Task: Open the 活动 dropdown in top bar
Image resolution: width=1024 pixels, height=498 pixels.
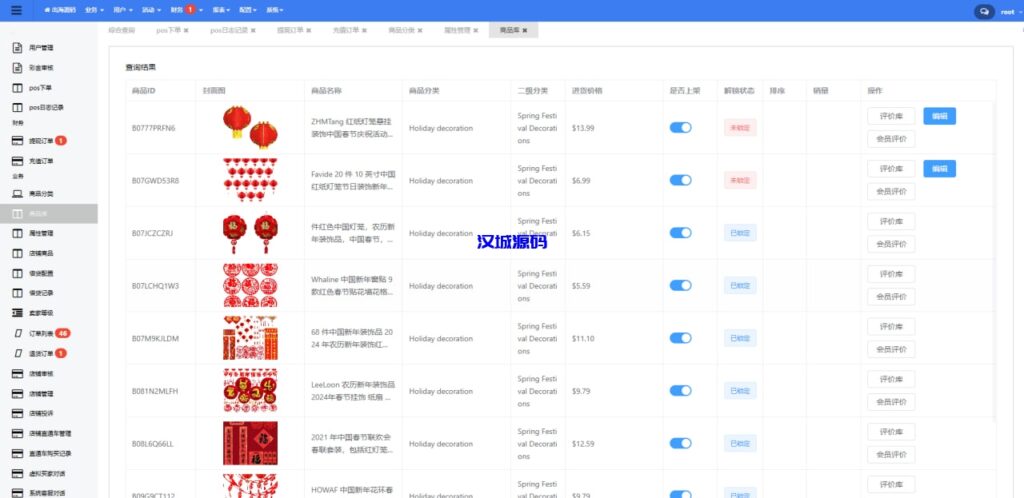Action: (x=152, y=10)
